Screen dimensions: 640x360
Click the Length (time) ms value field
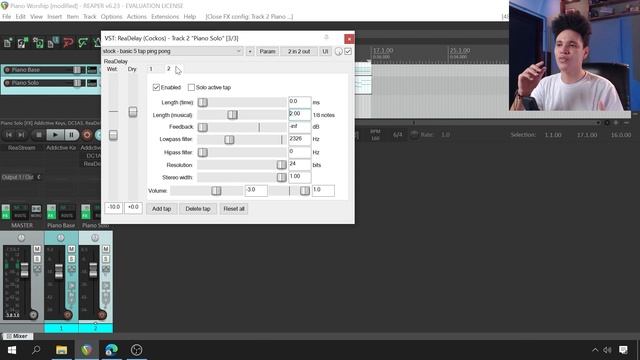pyautogui.click(x=300, y=102)
